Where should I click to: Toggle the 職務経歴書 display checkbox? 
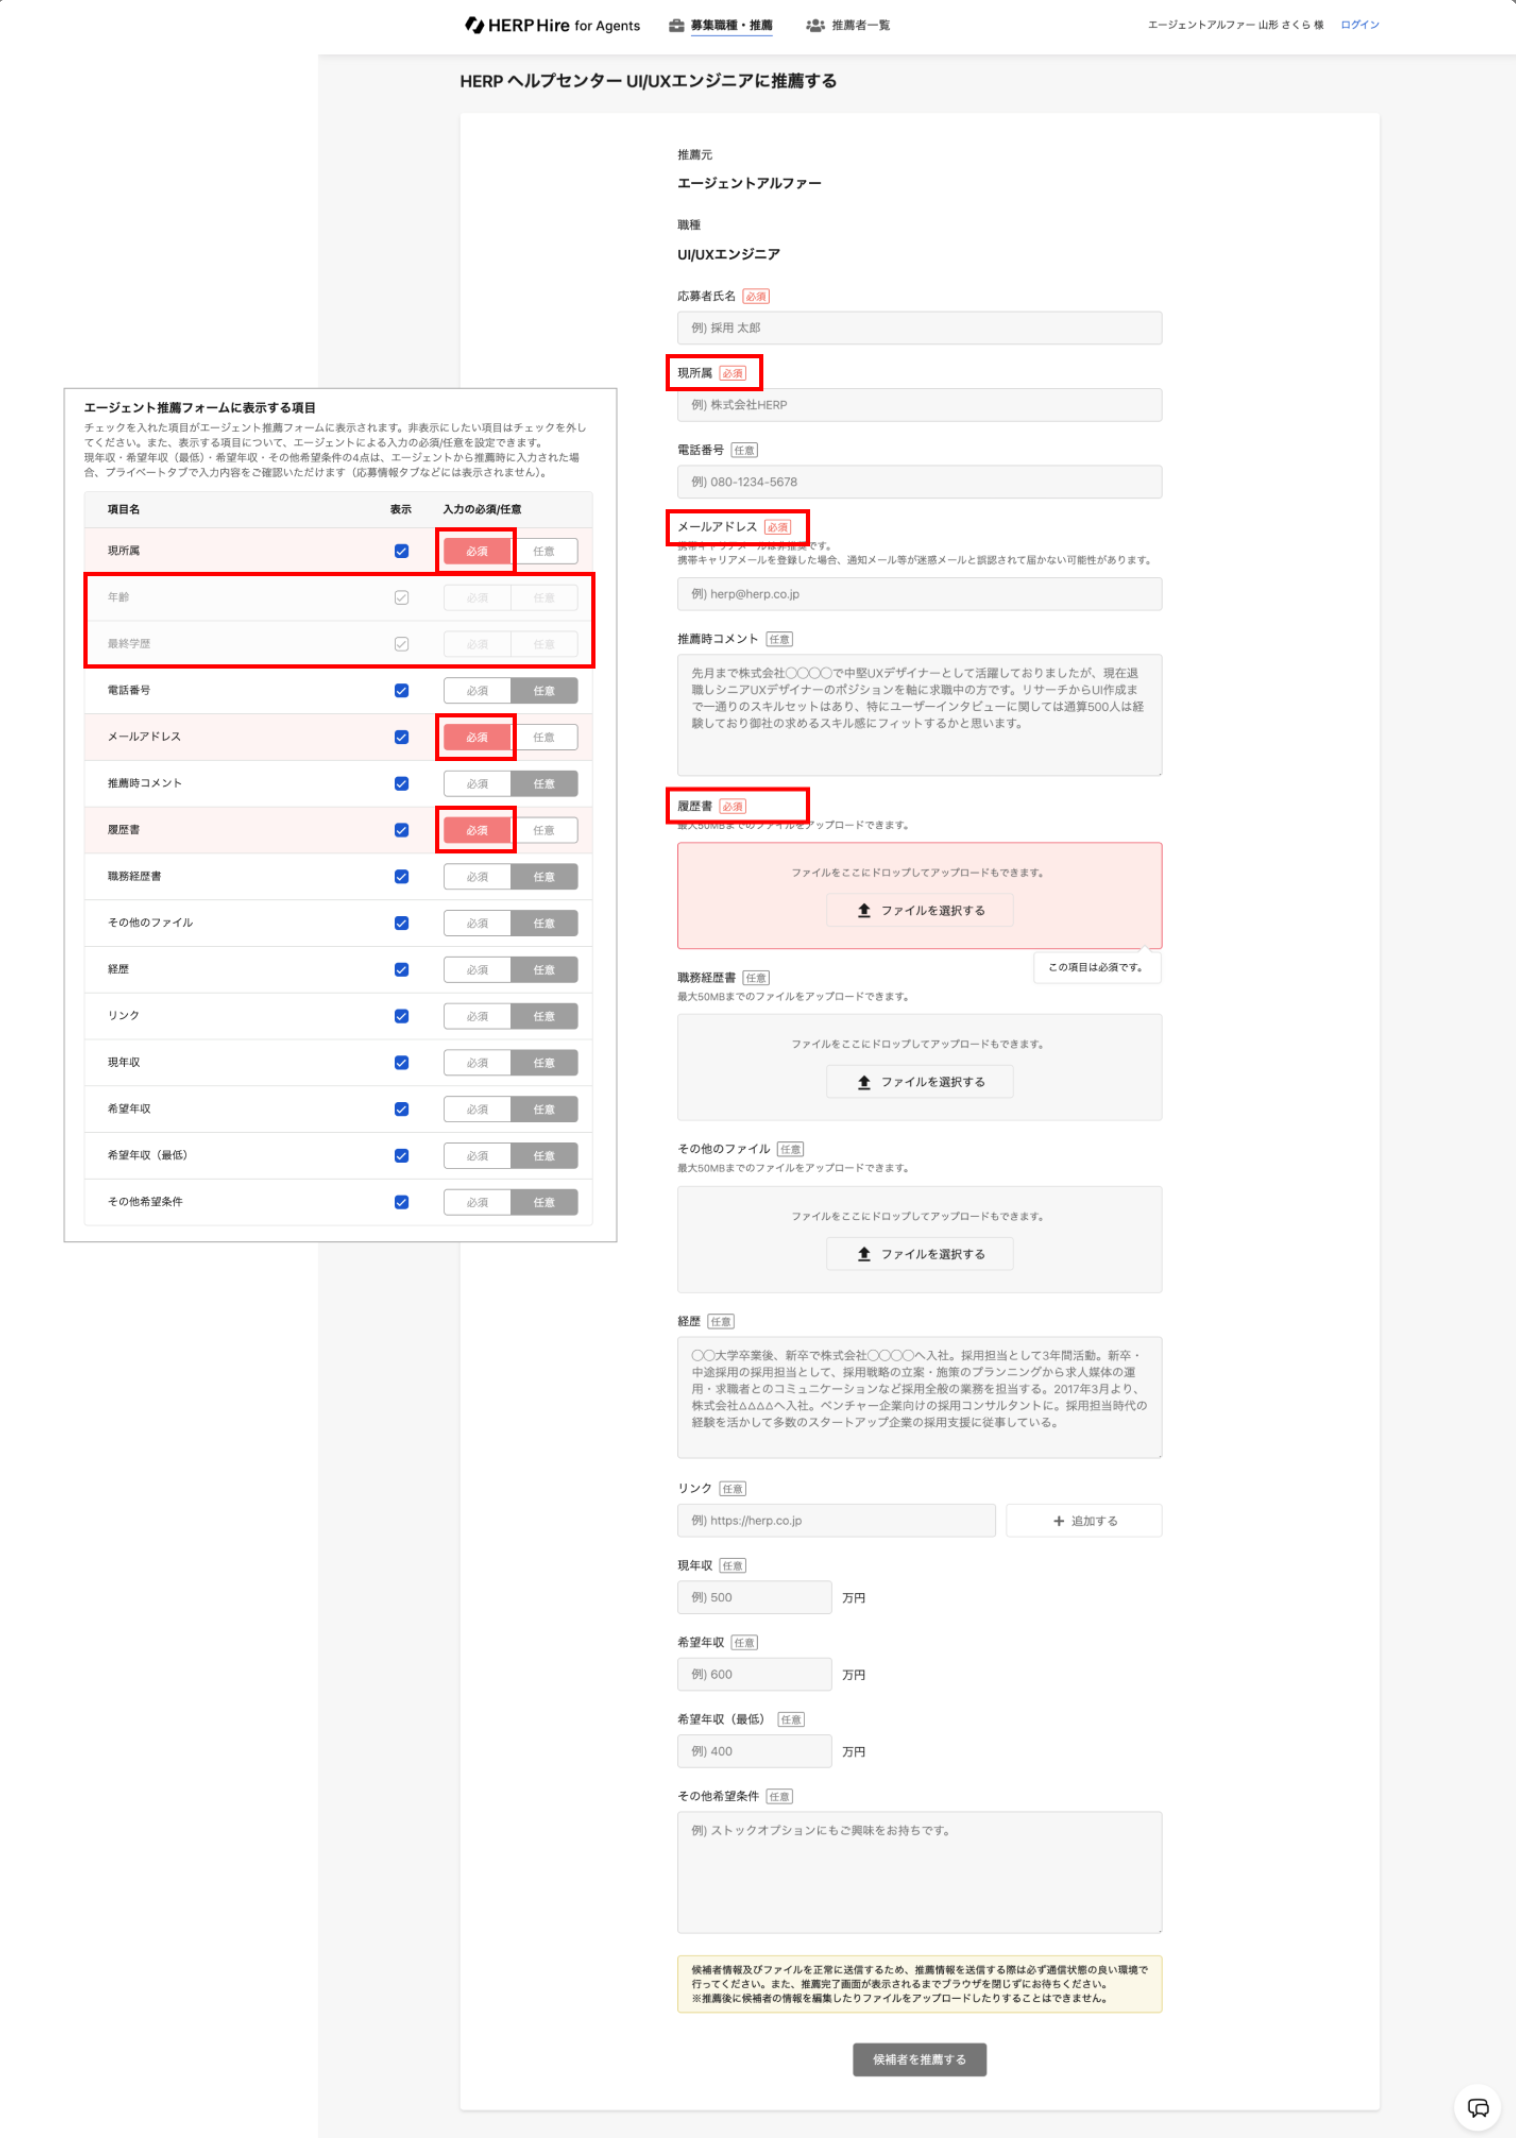[401, 876]
